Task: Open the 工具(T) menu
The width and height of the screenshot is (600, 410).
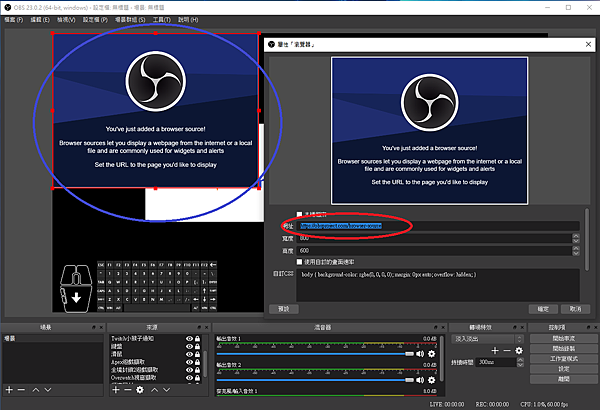Action: (x=162, y=20)
